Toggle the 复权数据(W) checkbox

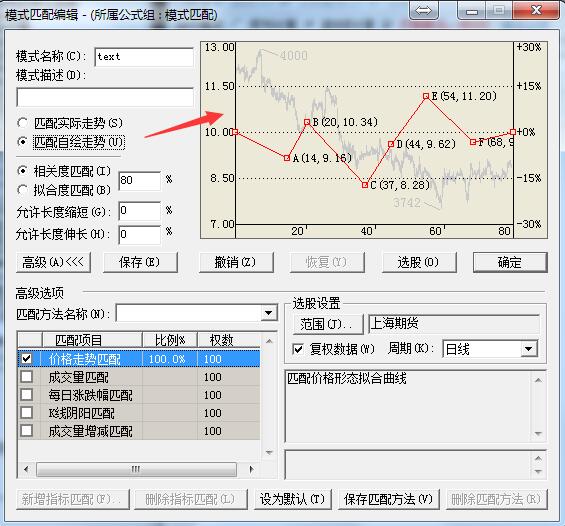coord(298,349)
